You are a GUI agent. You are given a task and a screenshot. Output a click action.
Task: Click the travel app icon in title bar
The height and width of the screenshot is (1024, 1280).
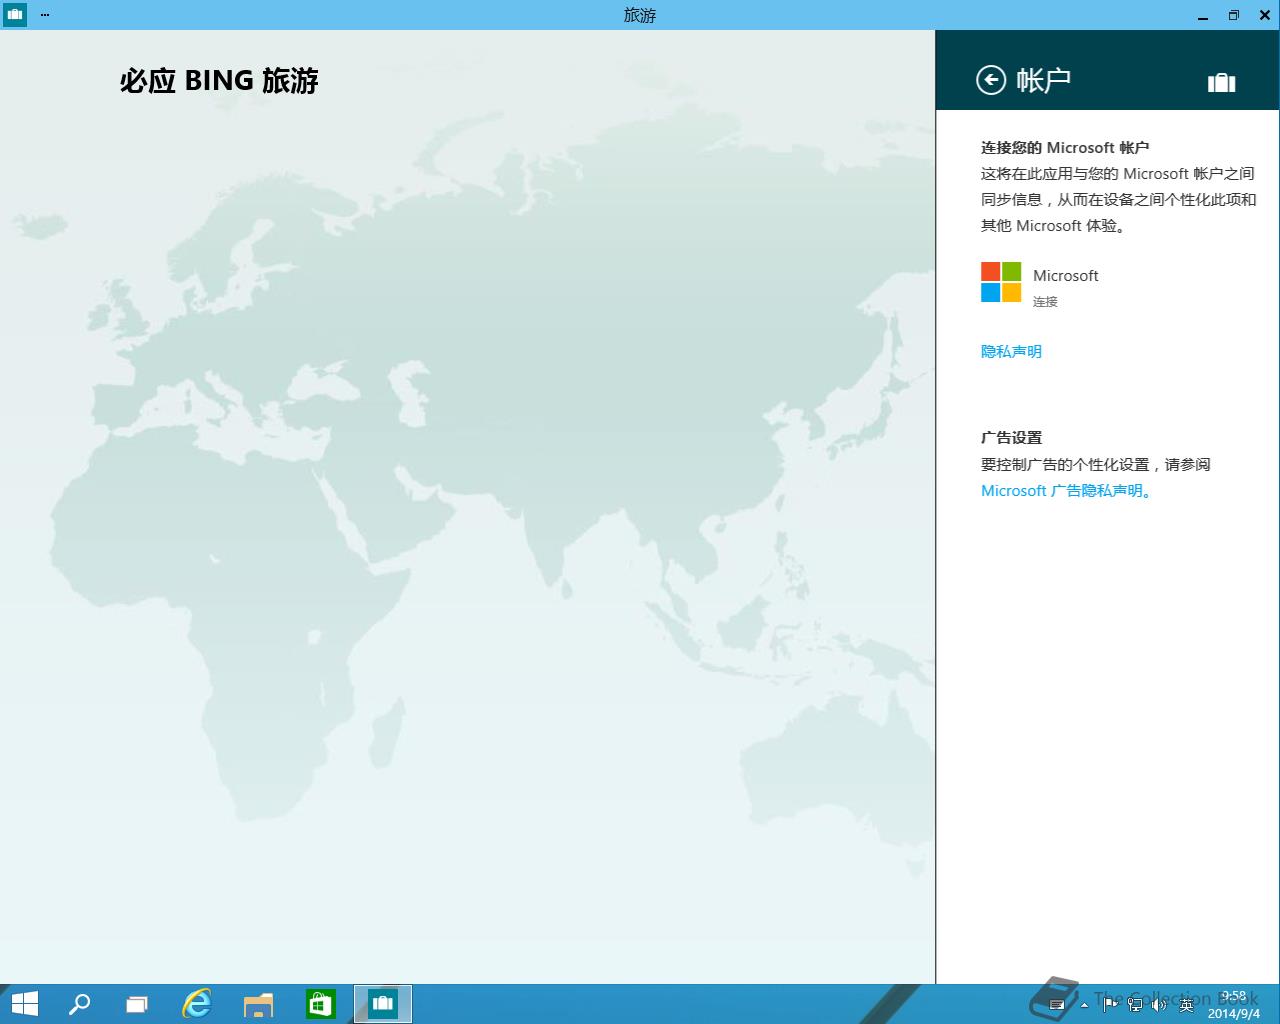click(x=15, y=15)
